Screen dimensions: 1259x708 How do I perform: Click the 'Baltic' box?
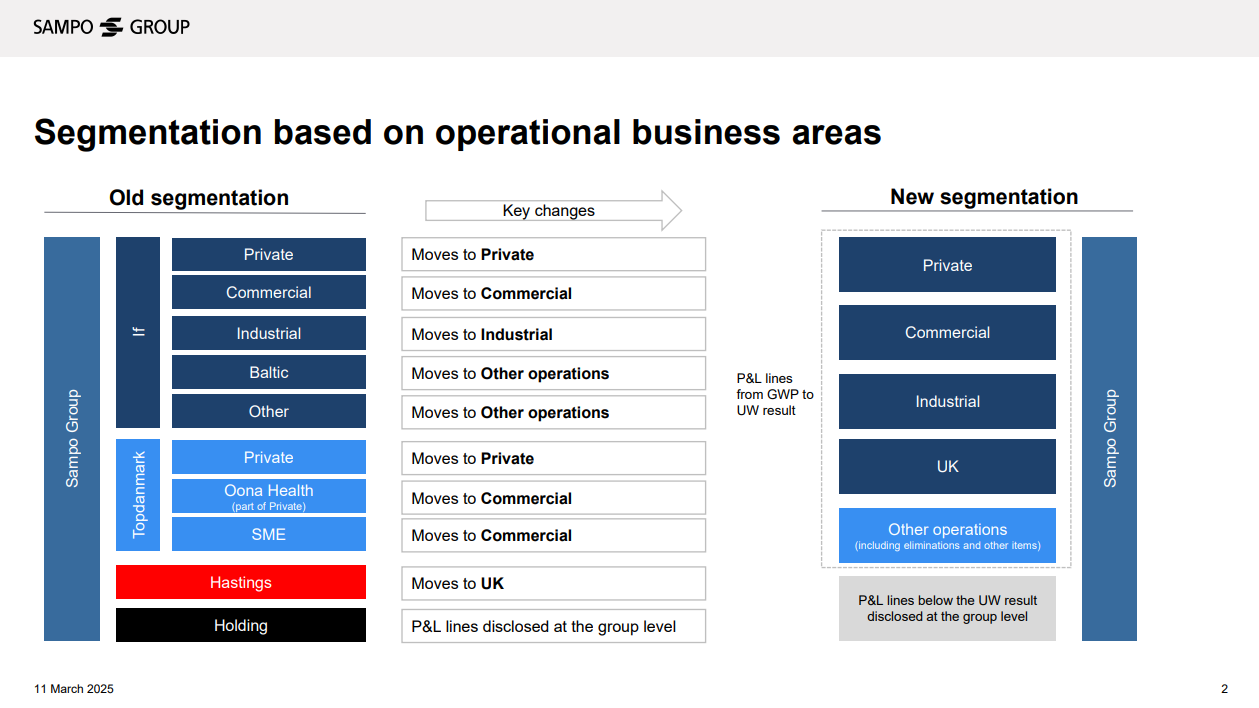tap(269, 372)
